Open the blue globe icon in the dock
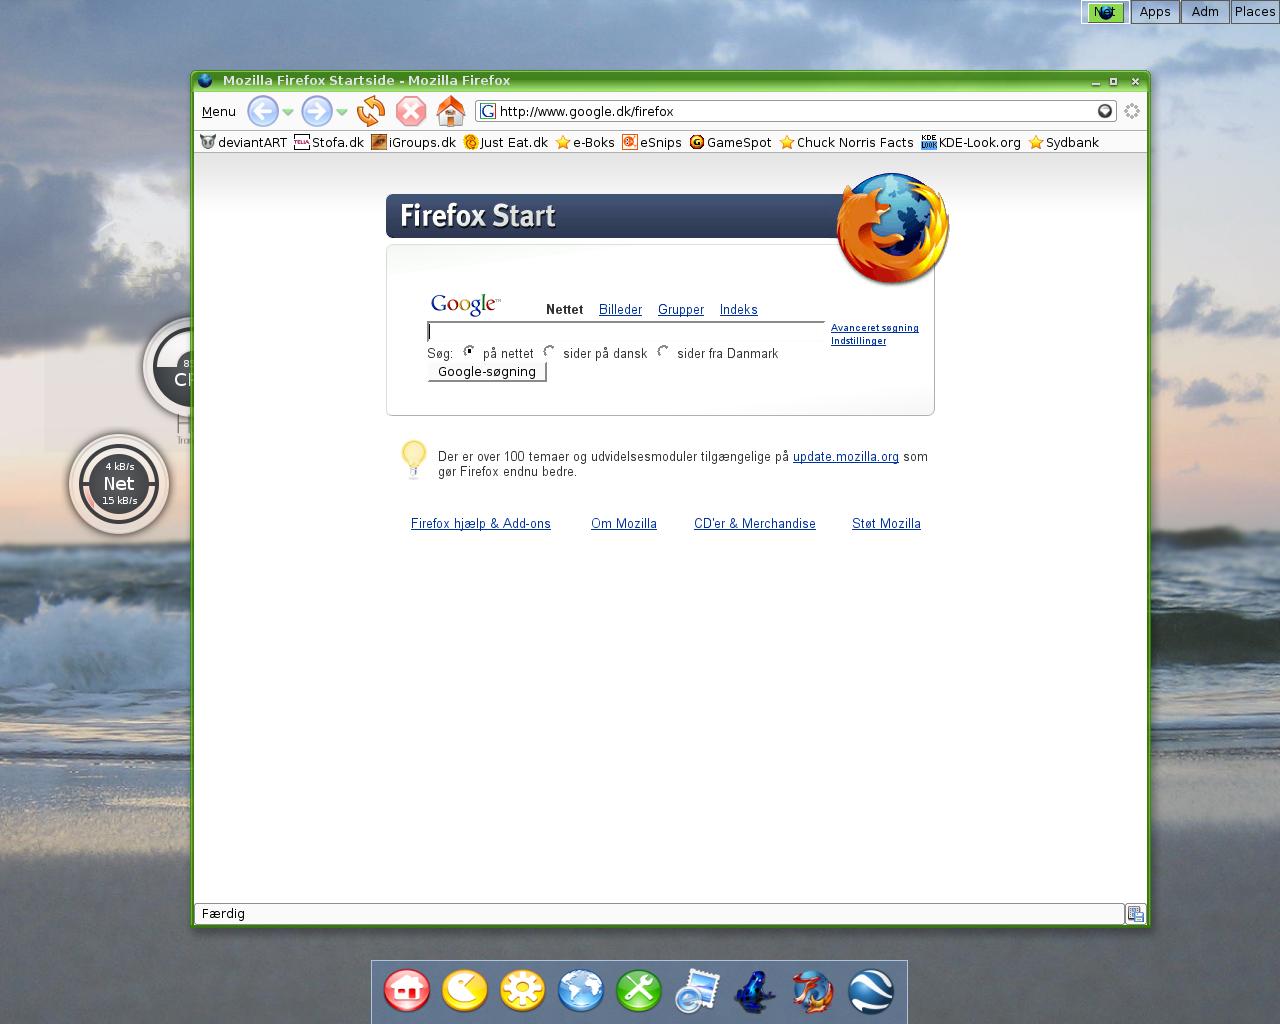The height and width of the screenshot is (1024, 1280). (x=581, y=991)
